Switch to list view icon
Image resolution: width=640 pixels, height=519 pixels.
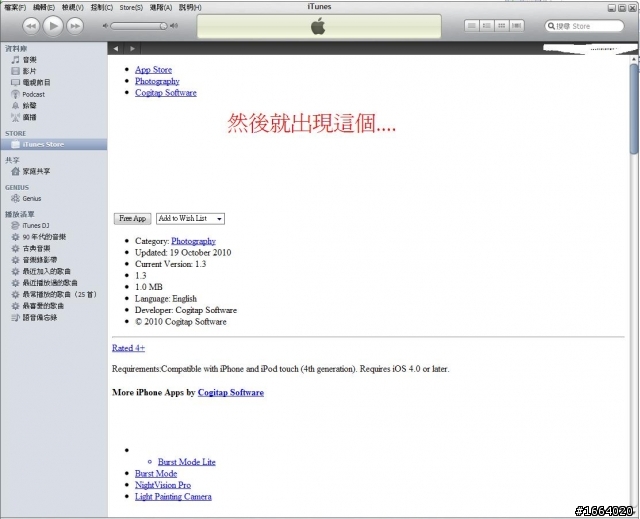471,26
